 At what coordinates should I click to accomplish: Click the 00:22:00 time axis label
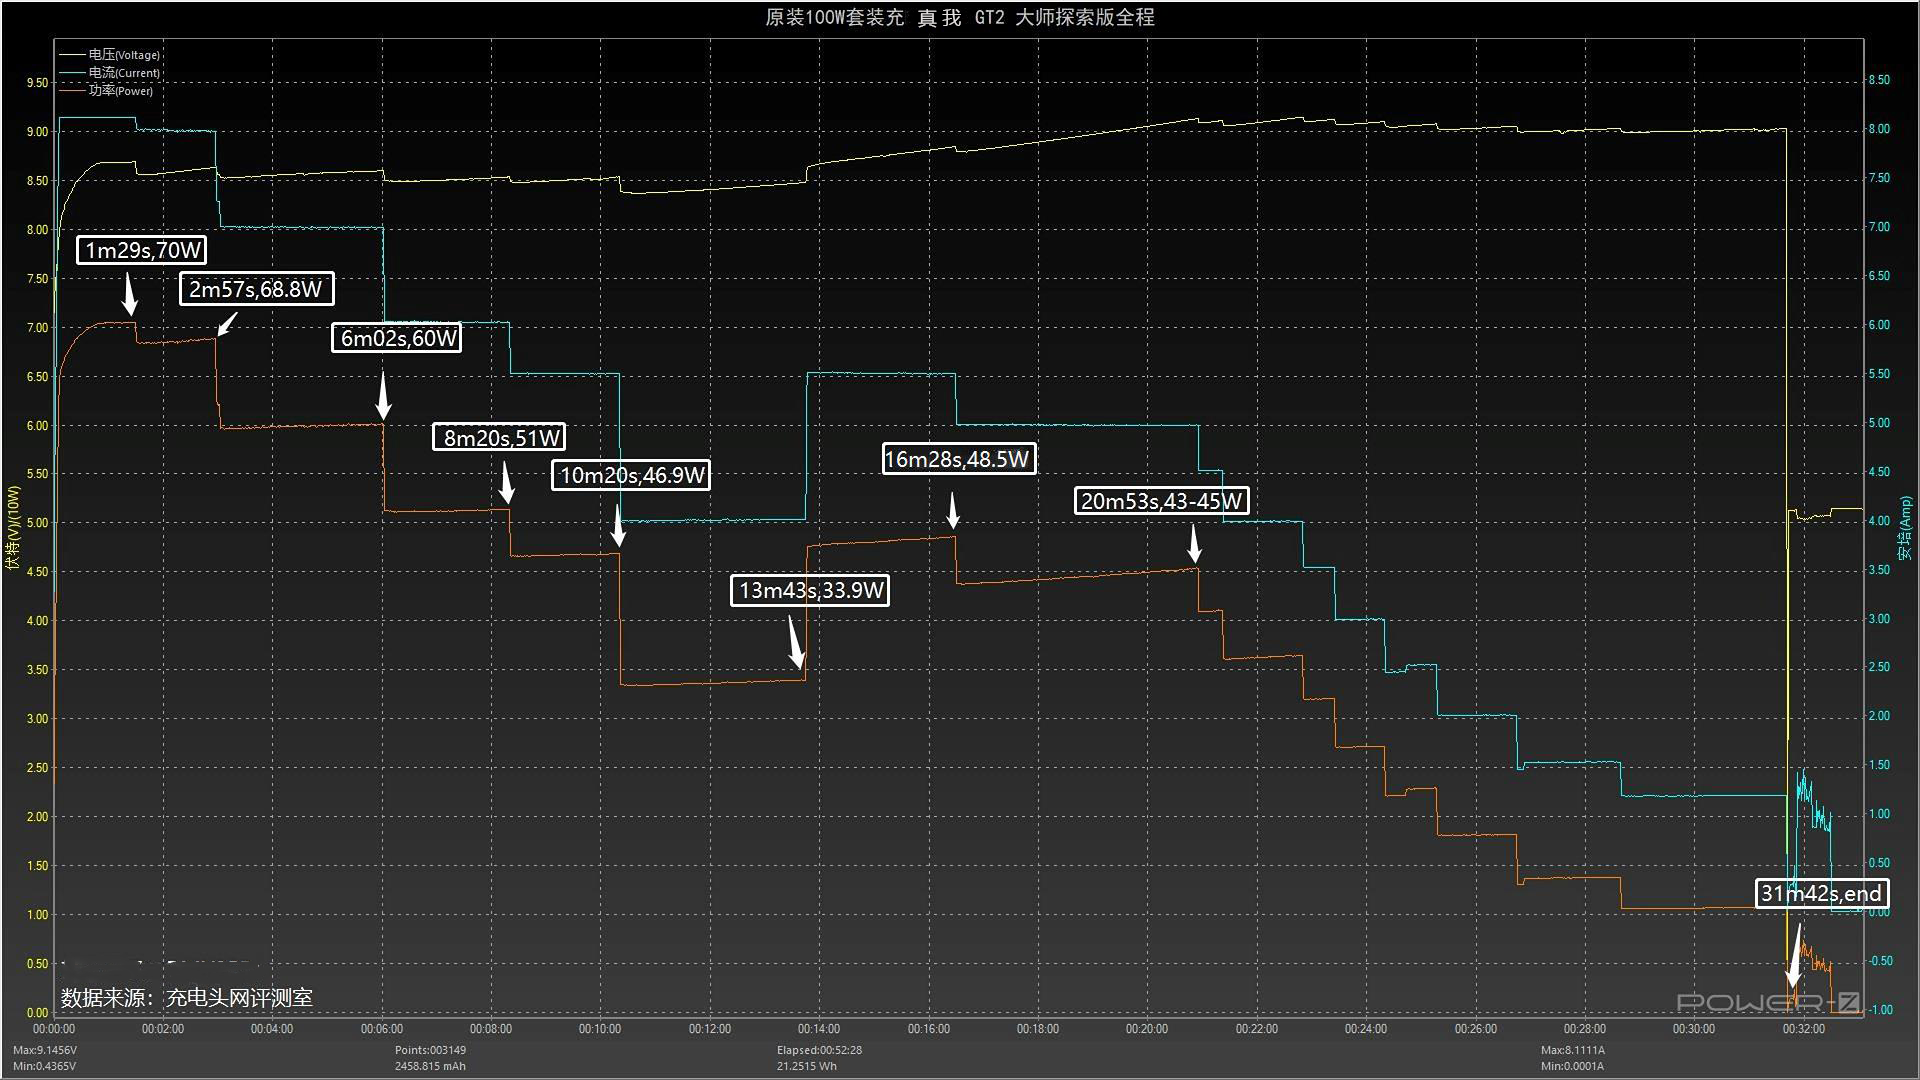coord(1257,1029)
